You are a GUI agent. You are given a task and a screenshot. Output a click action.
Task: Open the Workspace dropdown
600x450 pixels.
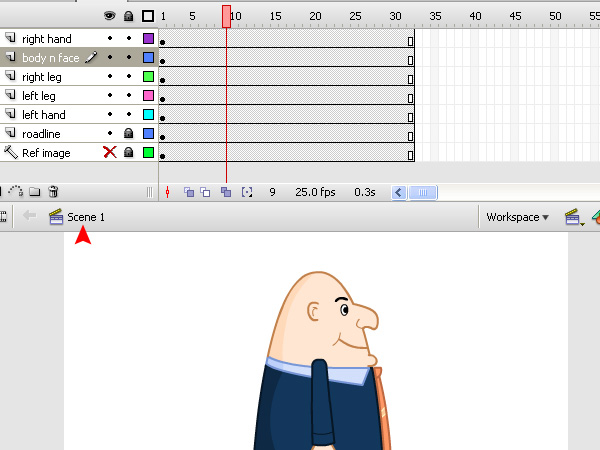pyautogui.click(x=517, y=217)
